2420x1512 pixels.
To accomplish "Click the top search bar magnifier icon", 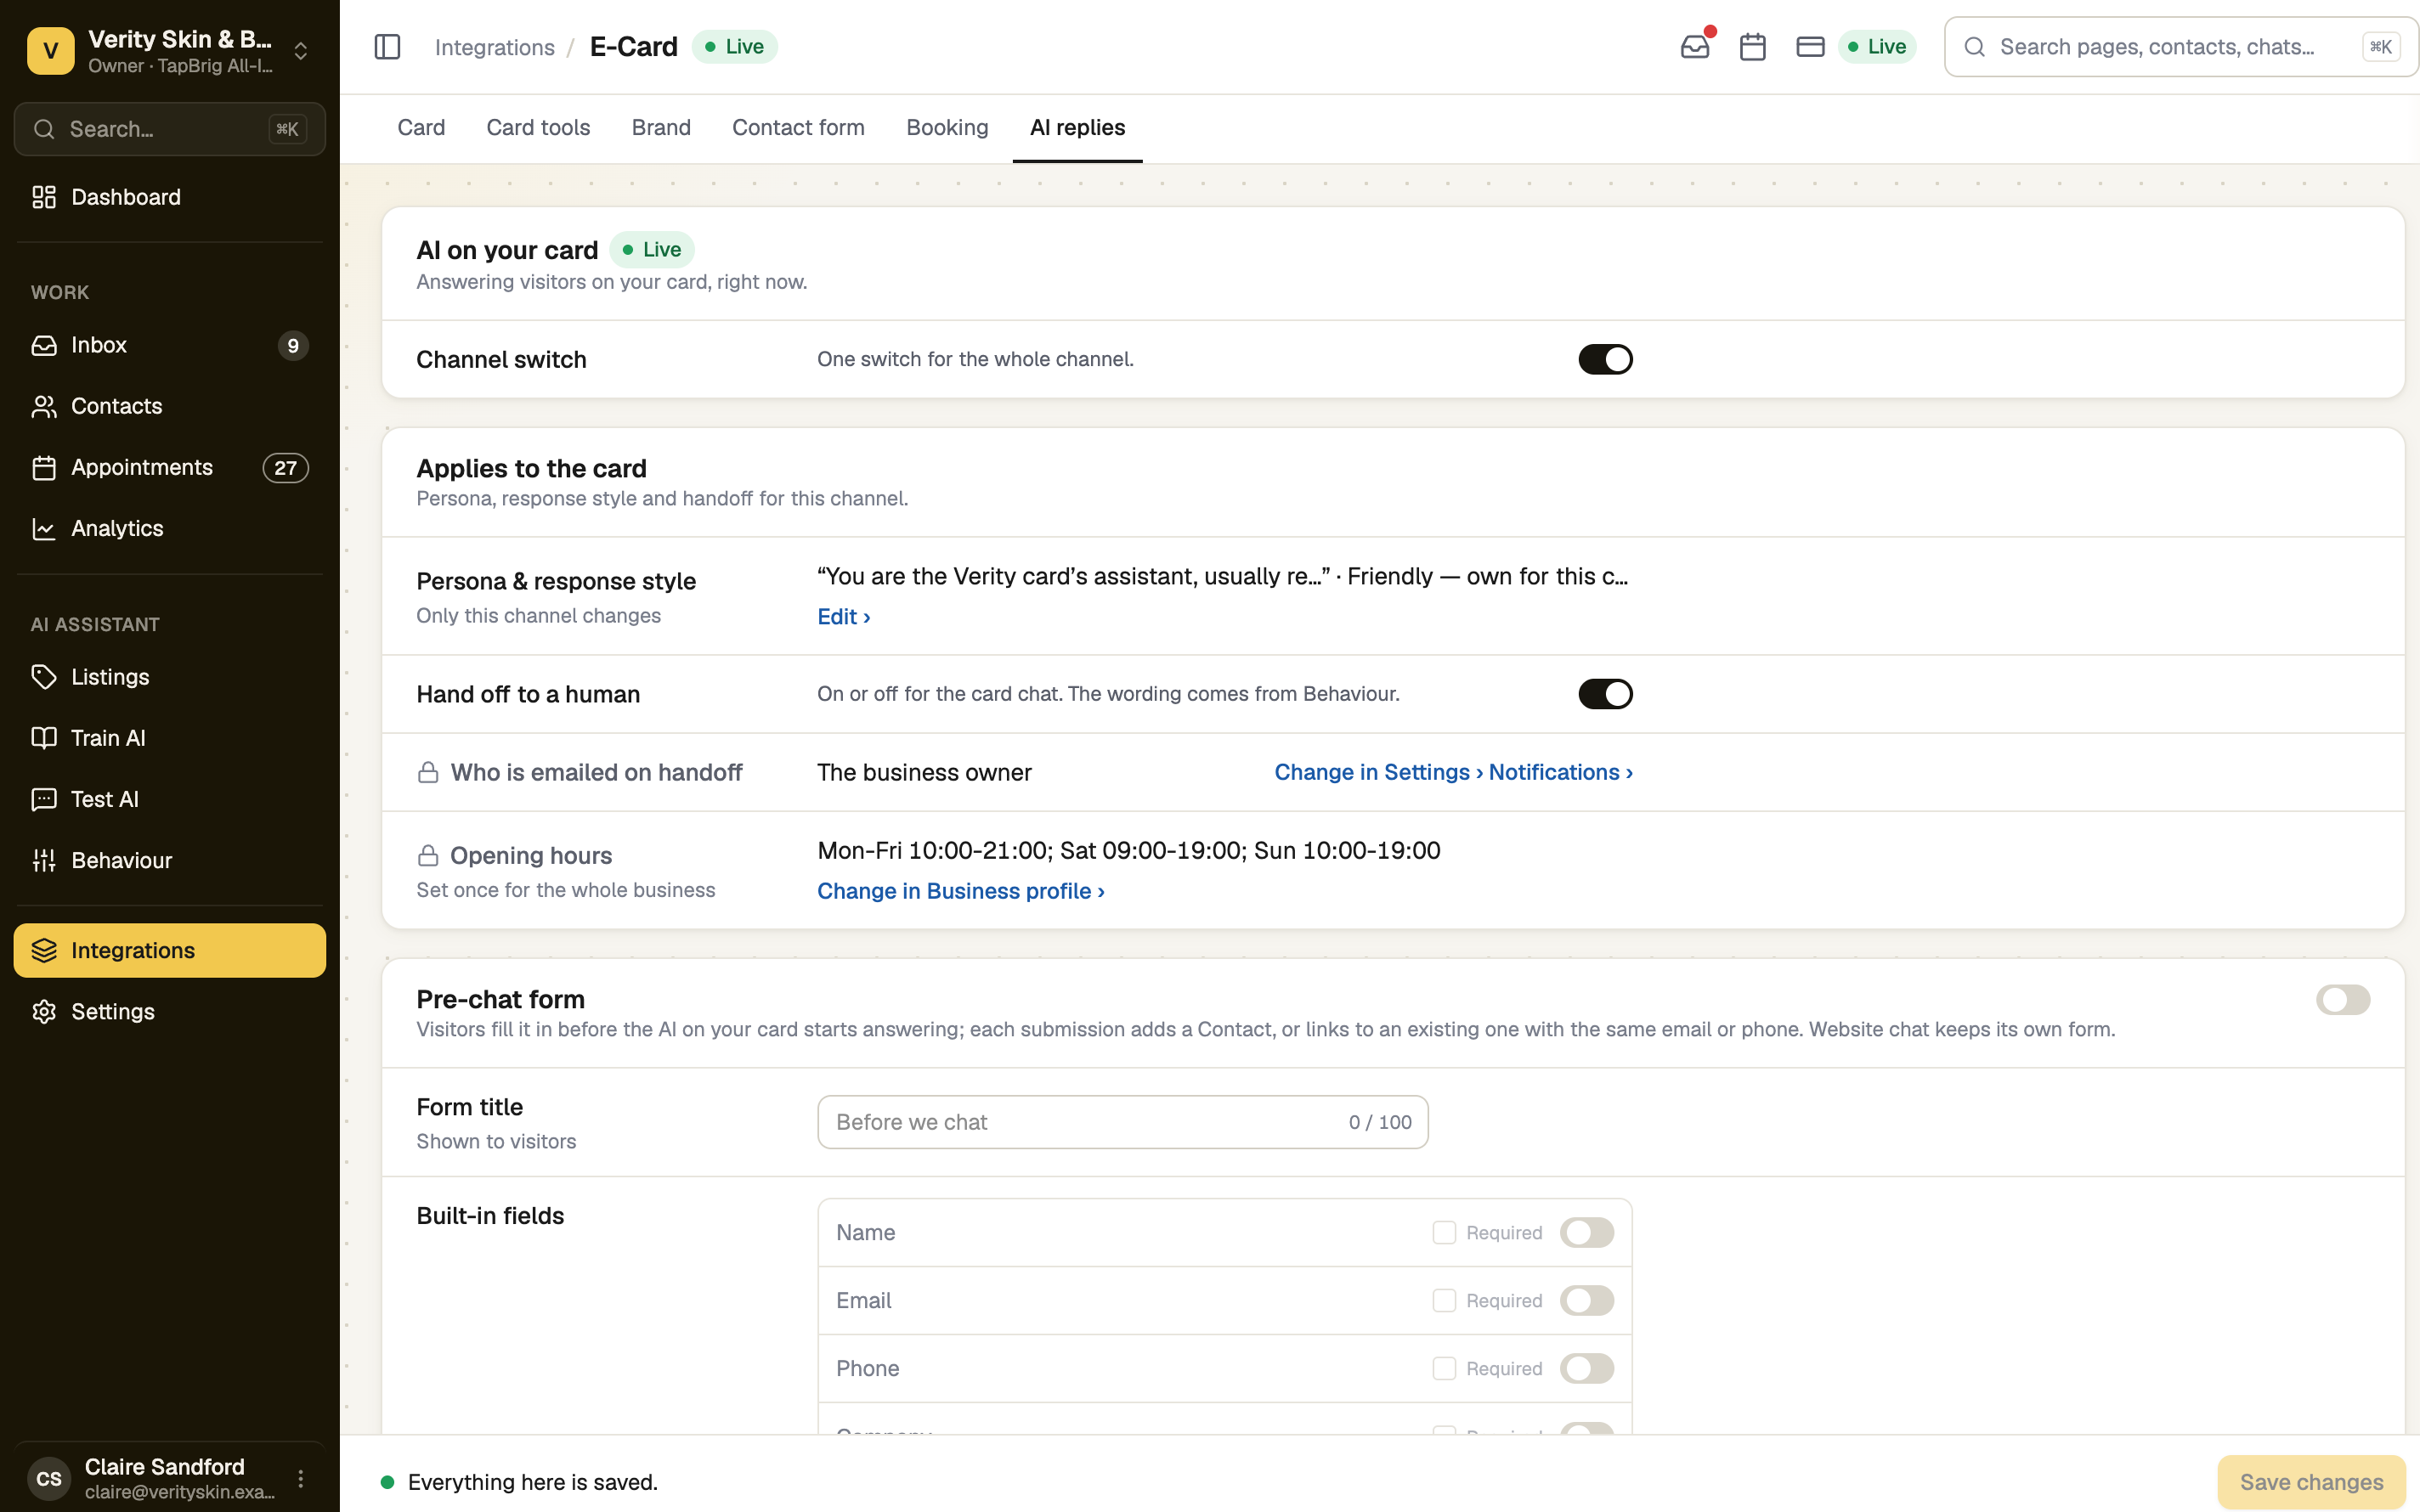I will [1974, 47].
